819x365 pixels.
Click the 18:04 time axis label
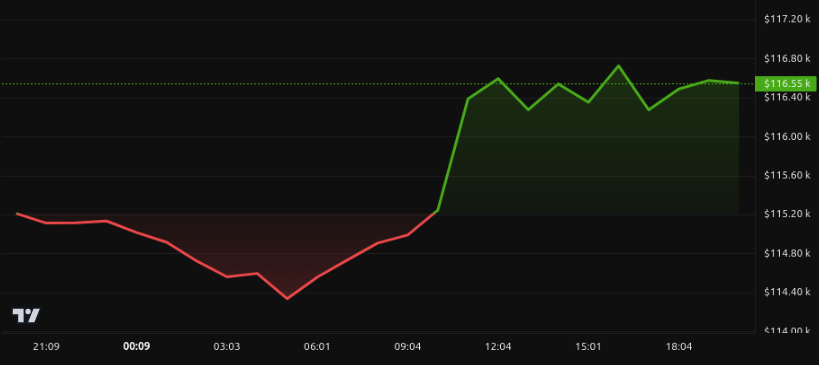678,347
